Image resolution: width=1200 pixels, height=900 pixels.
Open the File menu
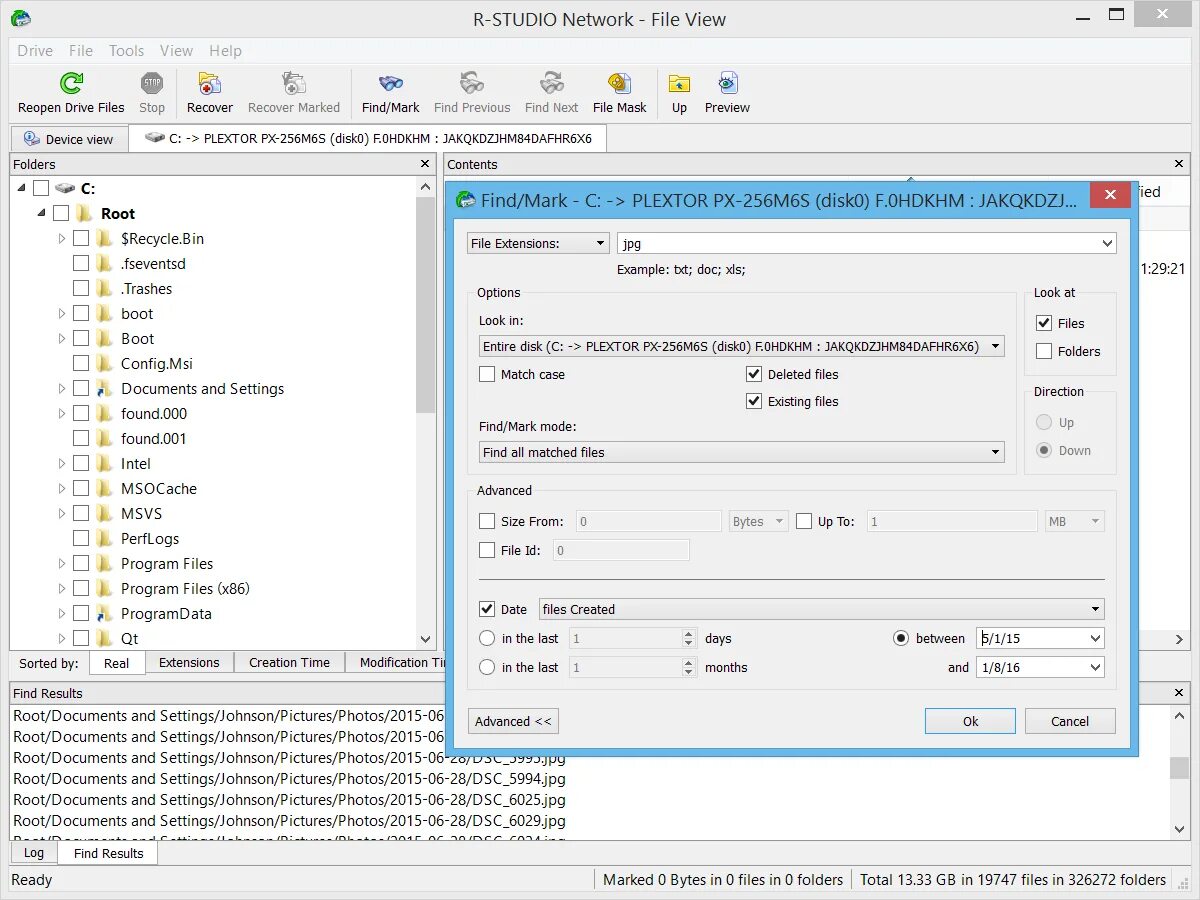tap(81, 50)
